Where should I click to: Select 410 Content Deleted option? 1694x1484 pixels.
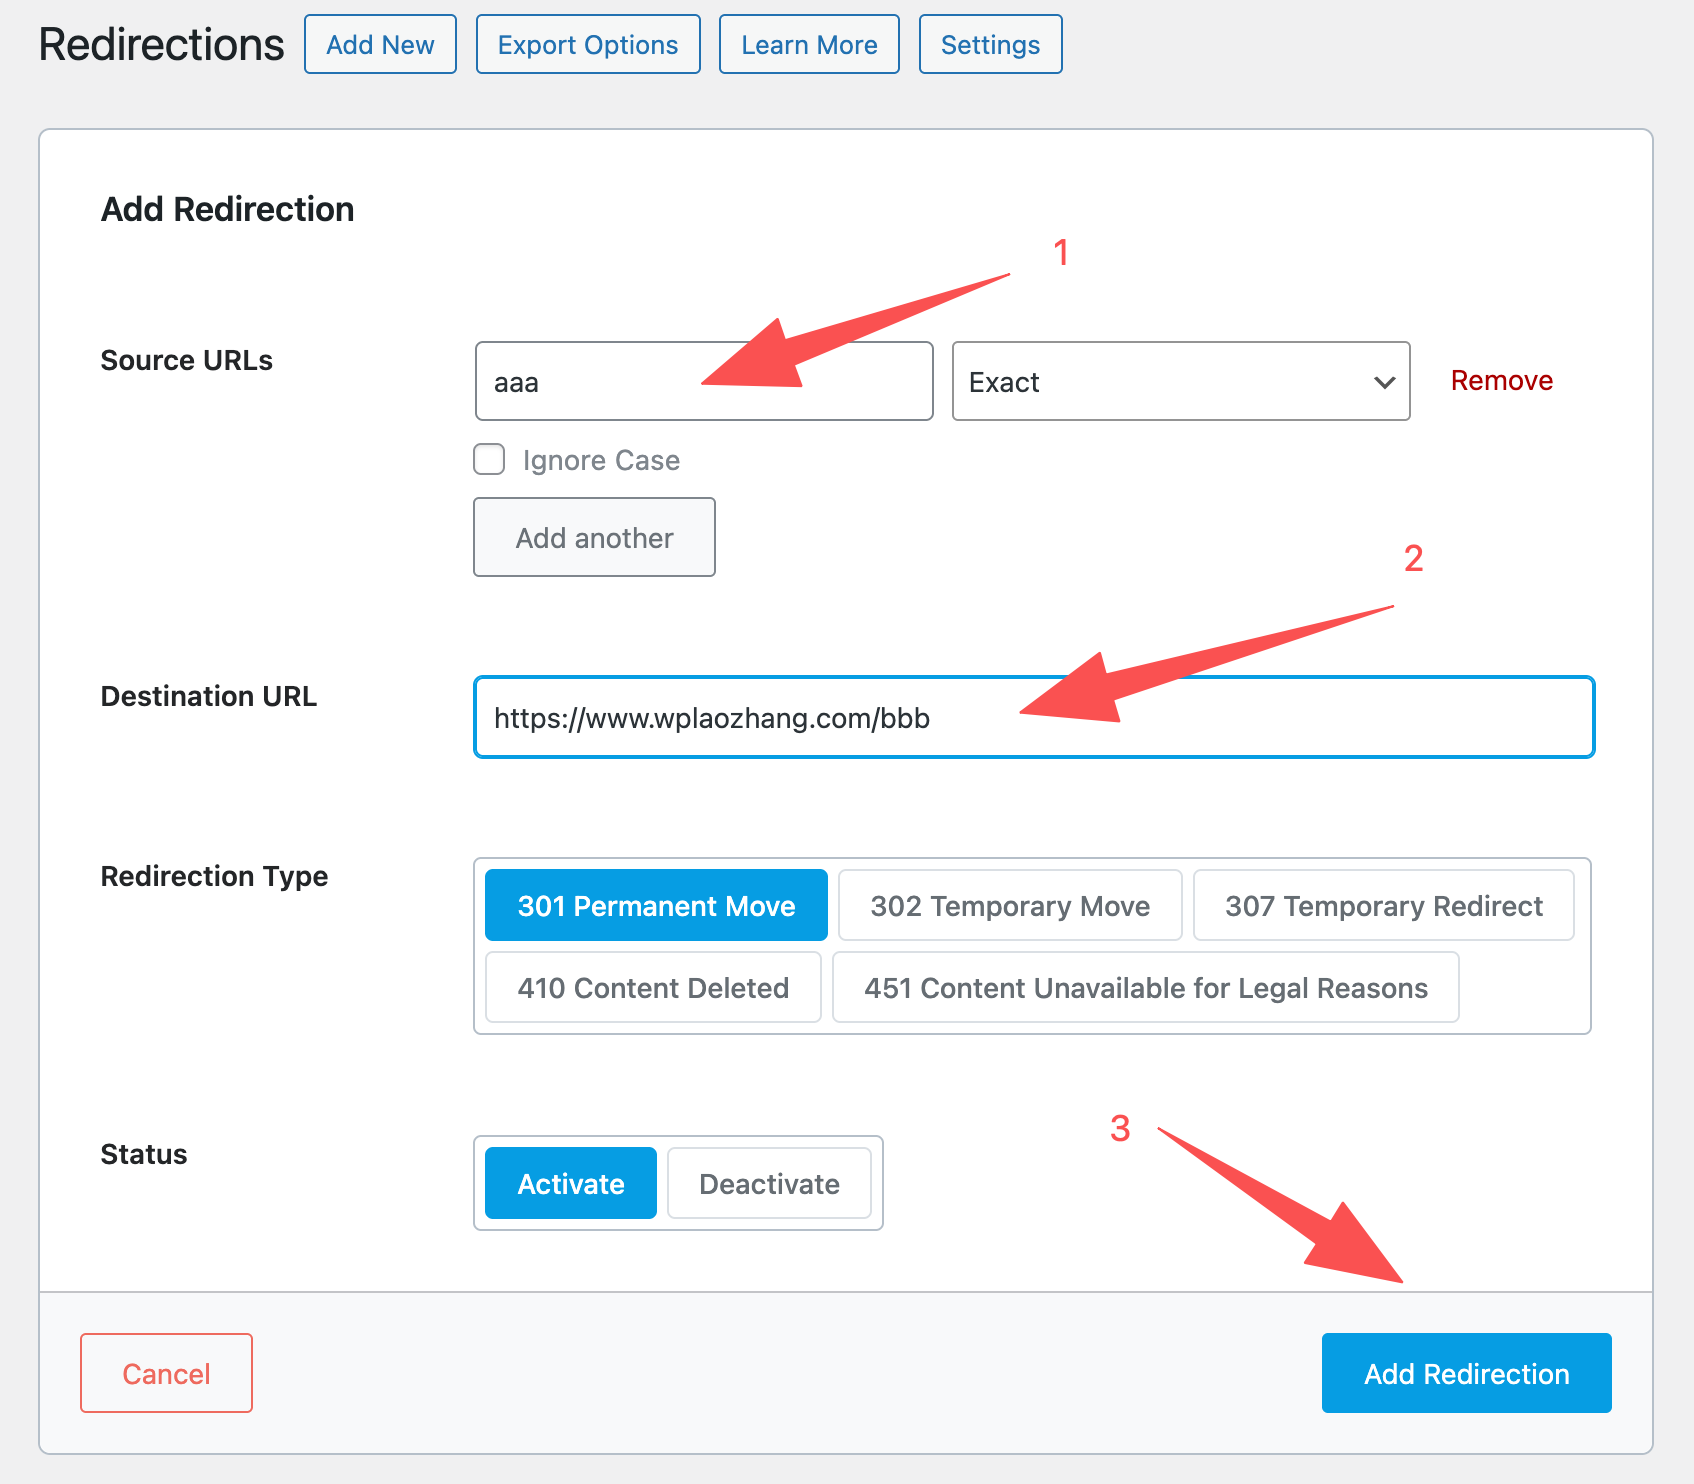click(653, 988)
